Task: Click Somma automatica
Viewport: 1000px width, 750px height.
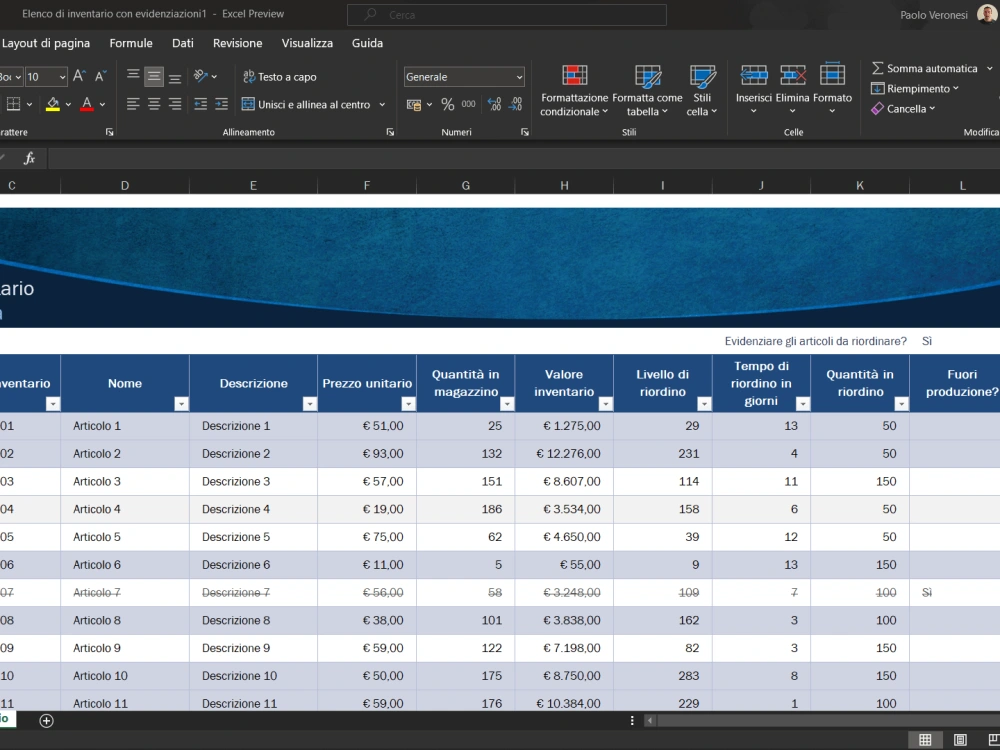Action: (x=924, y=68)
